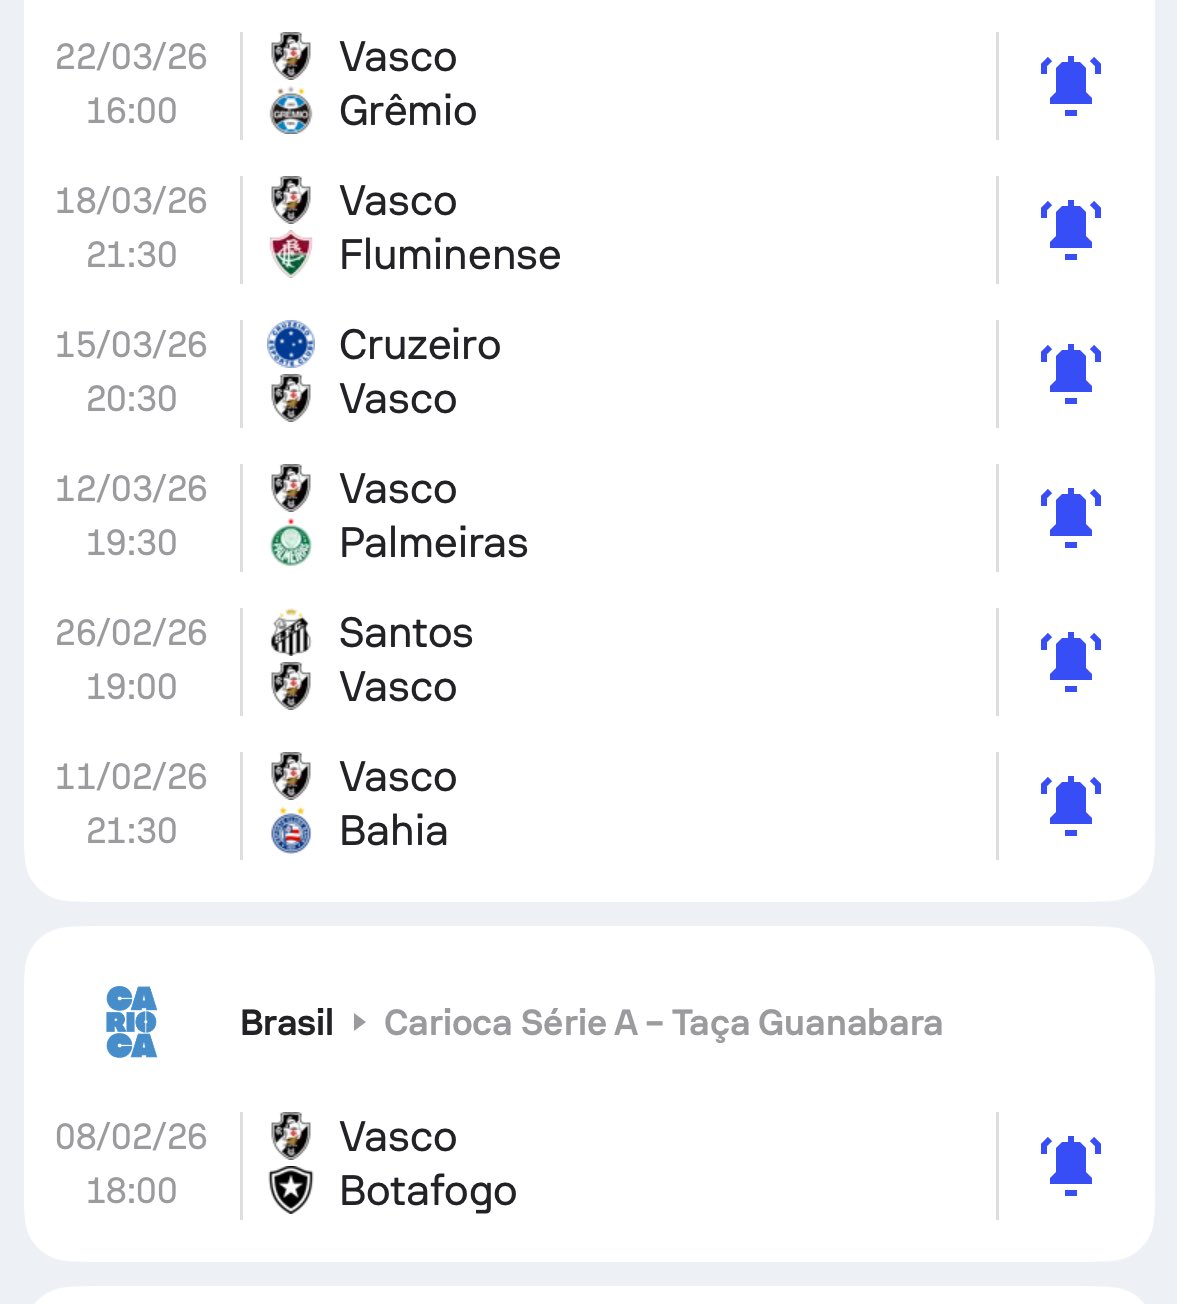
Task: Toggle reminder bell for Vasco vs Palmeiras
Action: click(x=1070, y=517)
